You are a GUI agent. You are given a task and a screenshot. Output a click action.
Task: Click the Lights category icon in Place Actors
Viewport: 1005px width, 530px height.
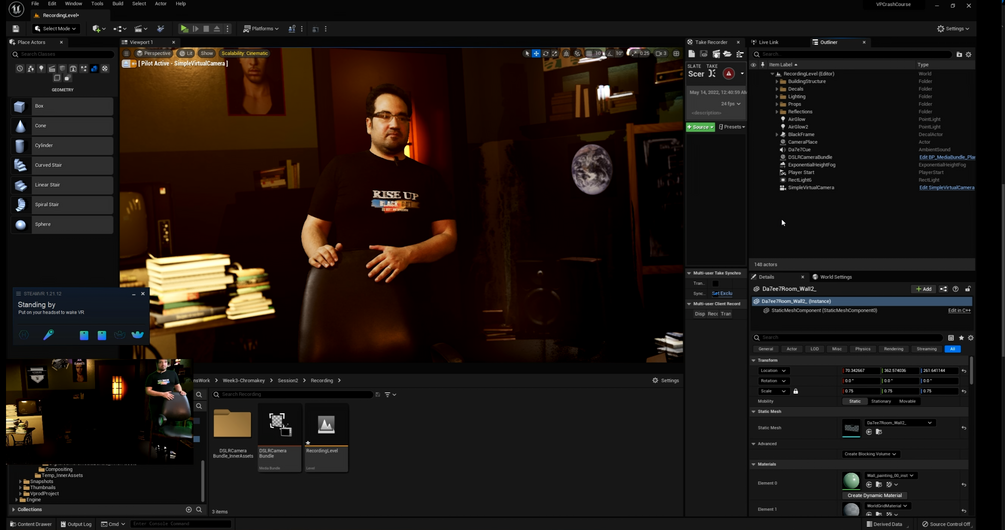pos(41,69)
